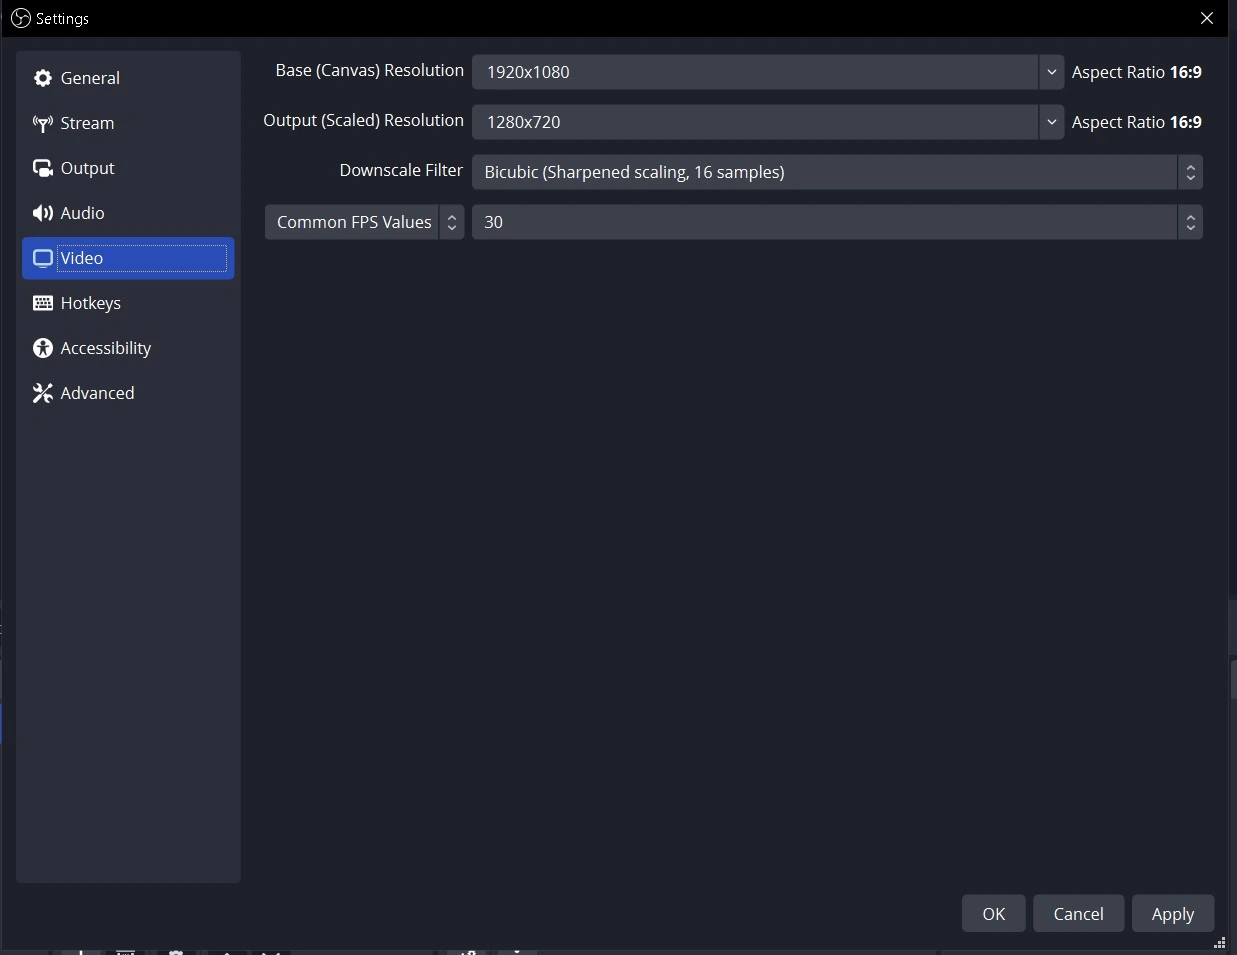Apply the video settings changes
Image resolution: width=1237 pixels, height=955 pixels.
click(x=1172, y=914)
